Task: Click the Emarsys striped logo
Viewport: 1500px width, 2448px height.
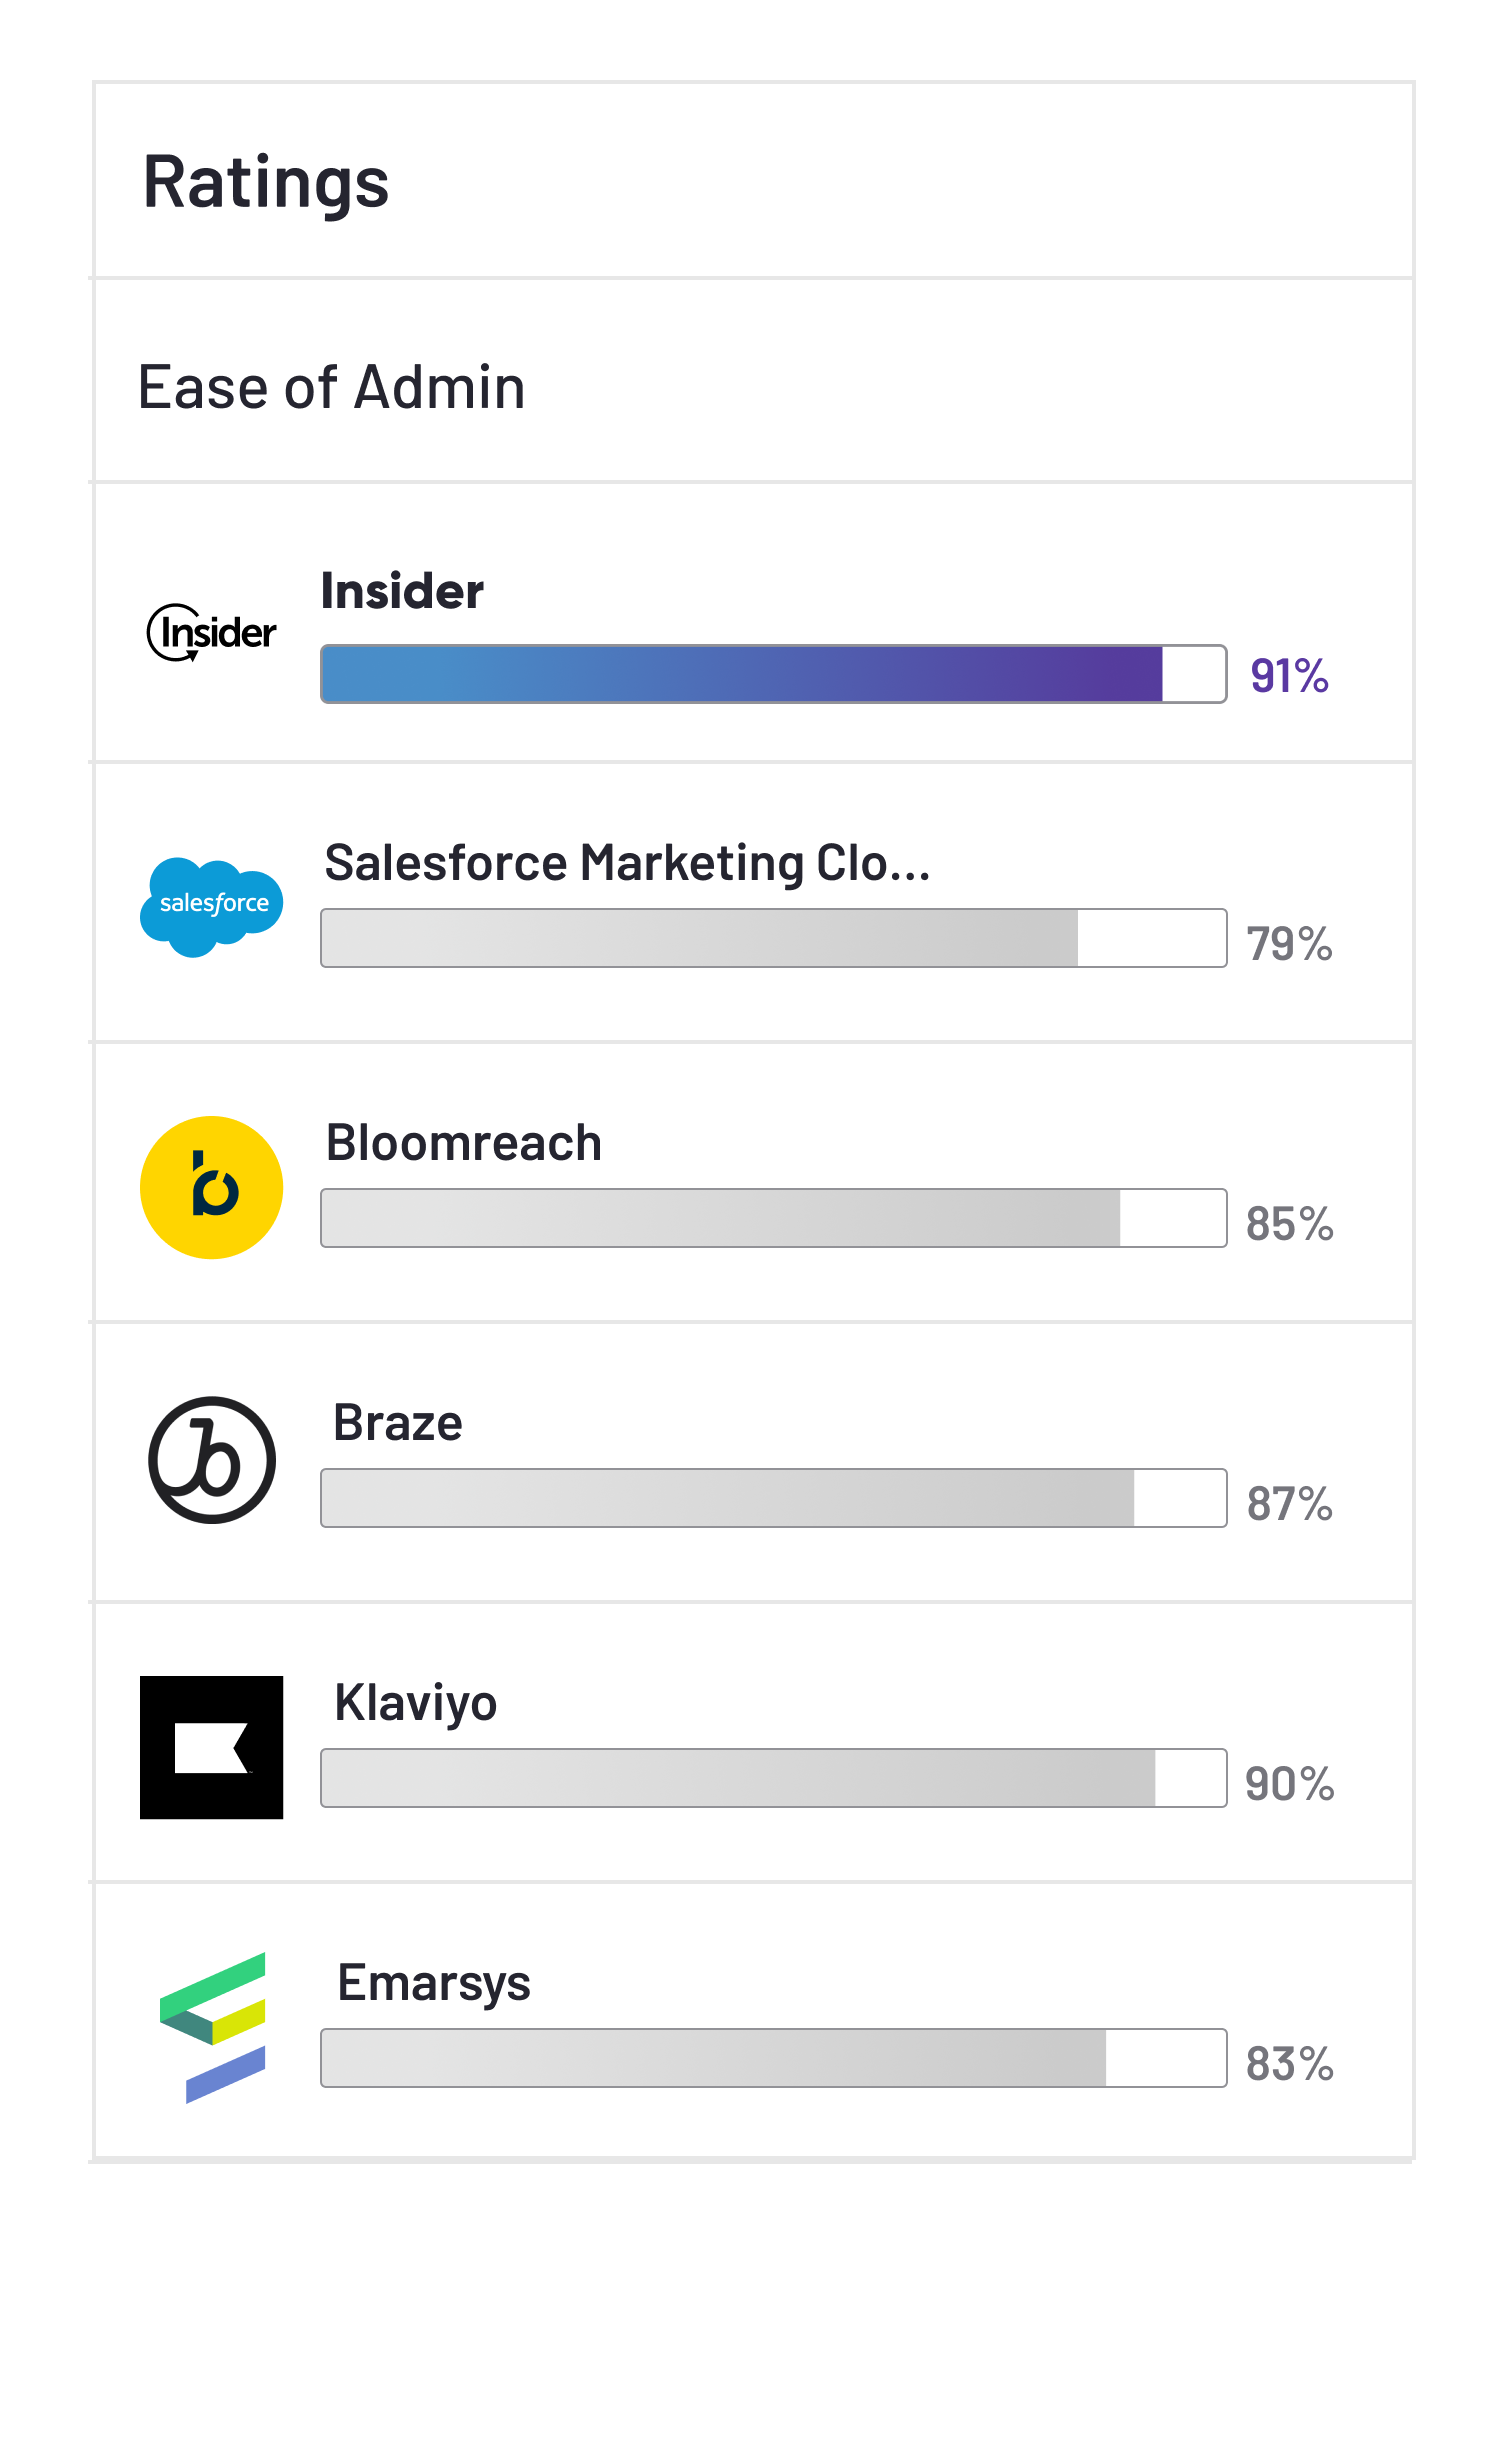Action: 213,2027
